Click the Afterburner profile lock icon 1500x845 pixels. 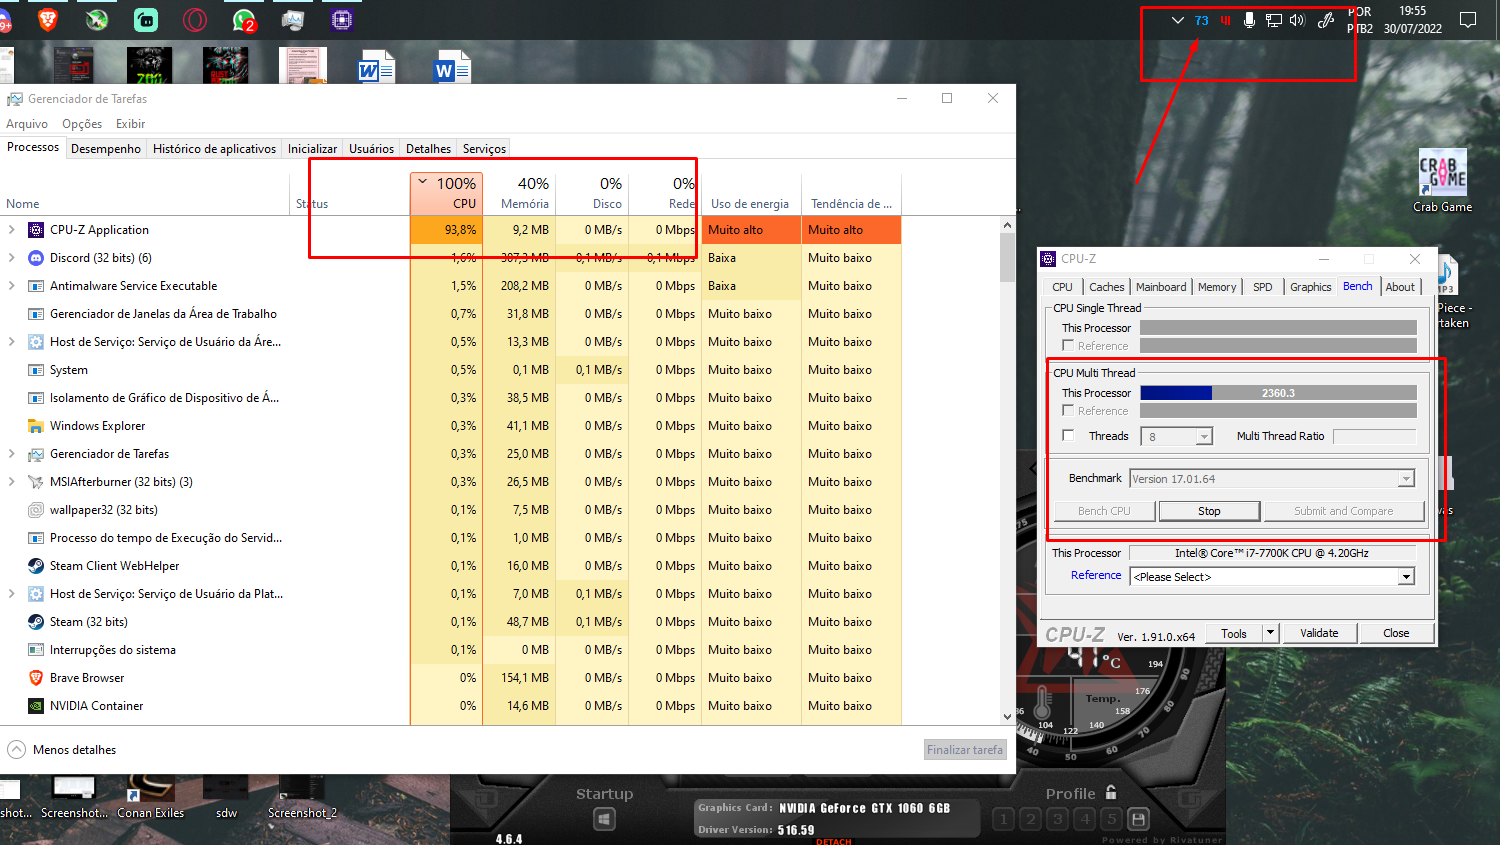(x=1111, y=792)
